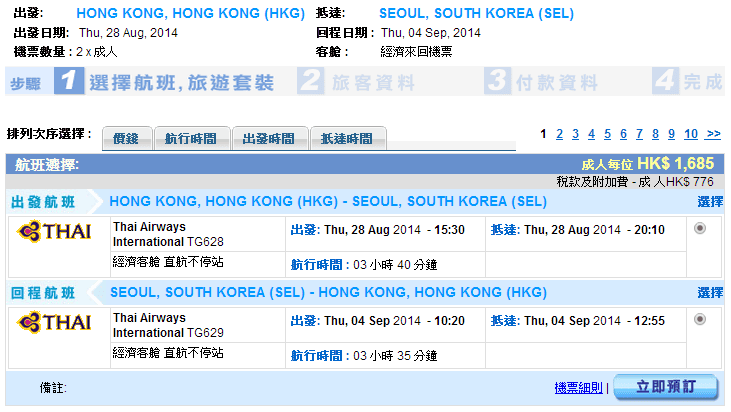Click the Thai Airways logo for return flight

pyautogui.click(x=55, y=322)
